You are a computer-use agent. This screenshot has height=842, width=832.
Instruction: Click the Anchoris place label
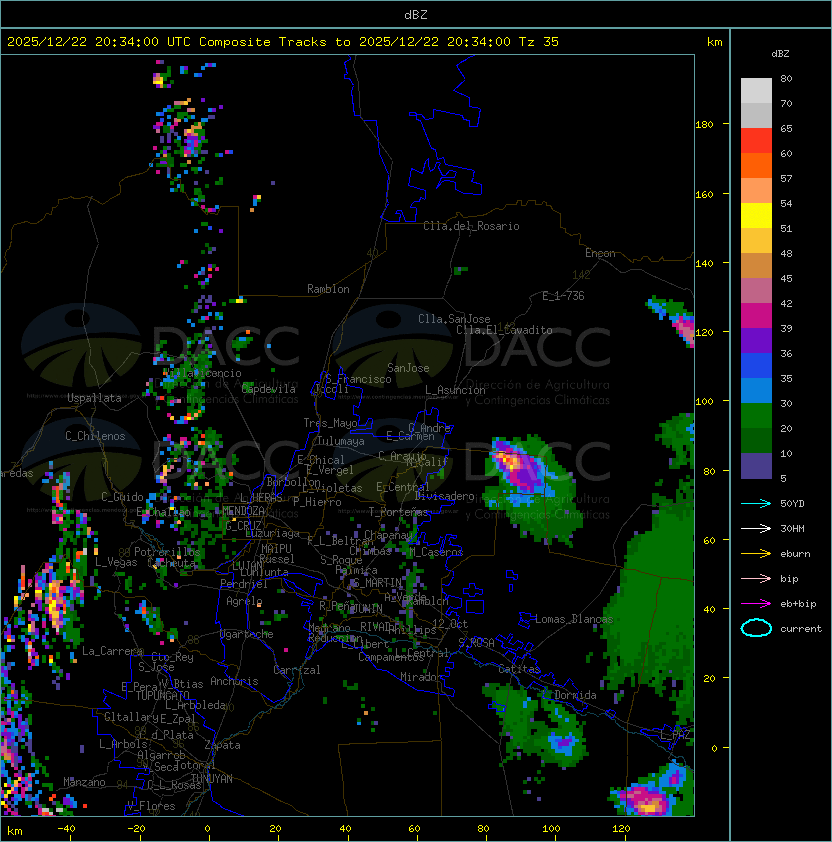(234, 681)
